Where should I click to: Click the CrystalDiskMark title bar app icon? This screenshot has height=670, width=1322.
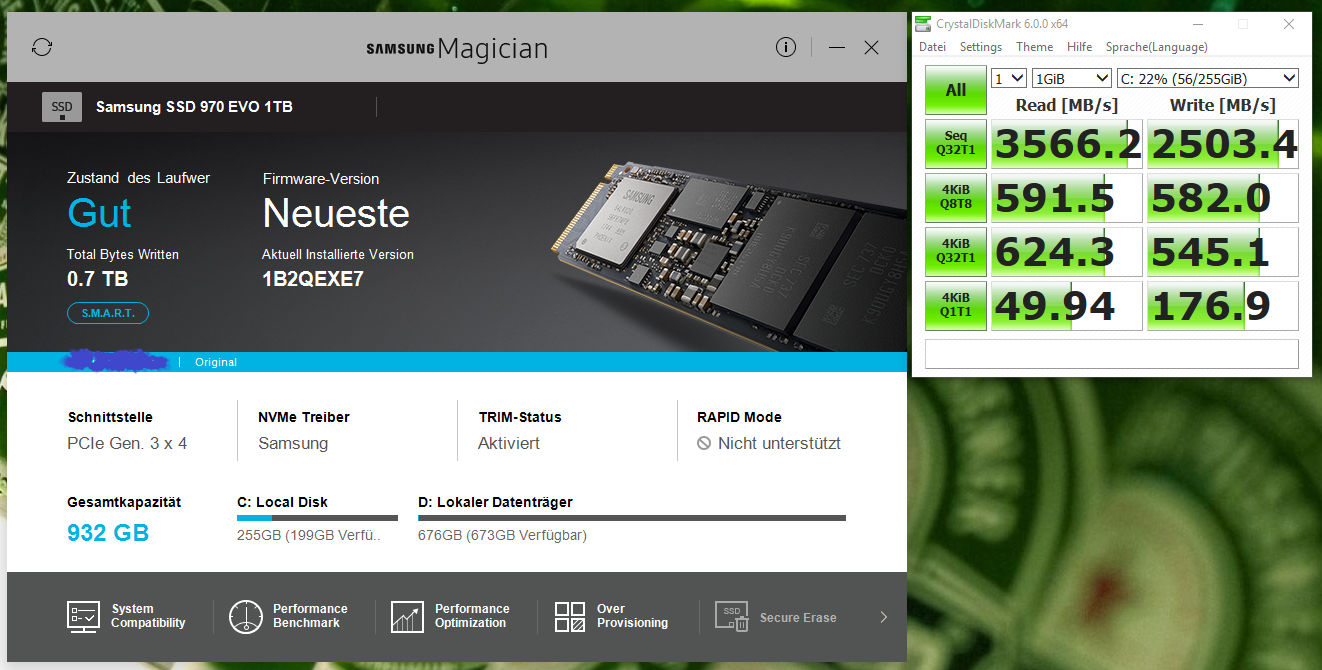(924, 23)
